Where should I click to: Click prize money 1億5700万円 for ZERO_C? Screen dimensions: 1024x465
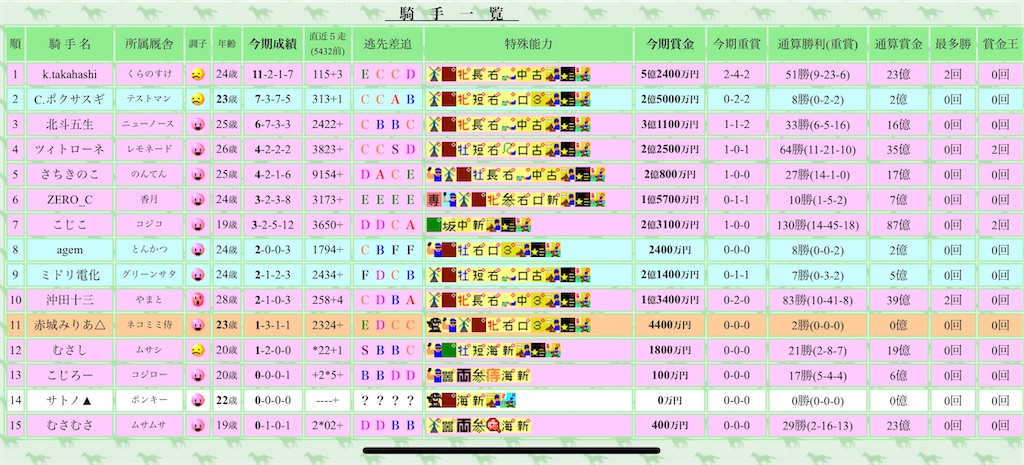point(669,200)
